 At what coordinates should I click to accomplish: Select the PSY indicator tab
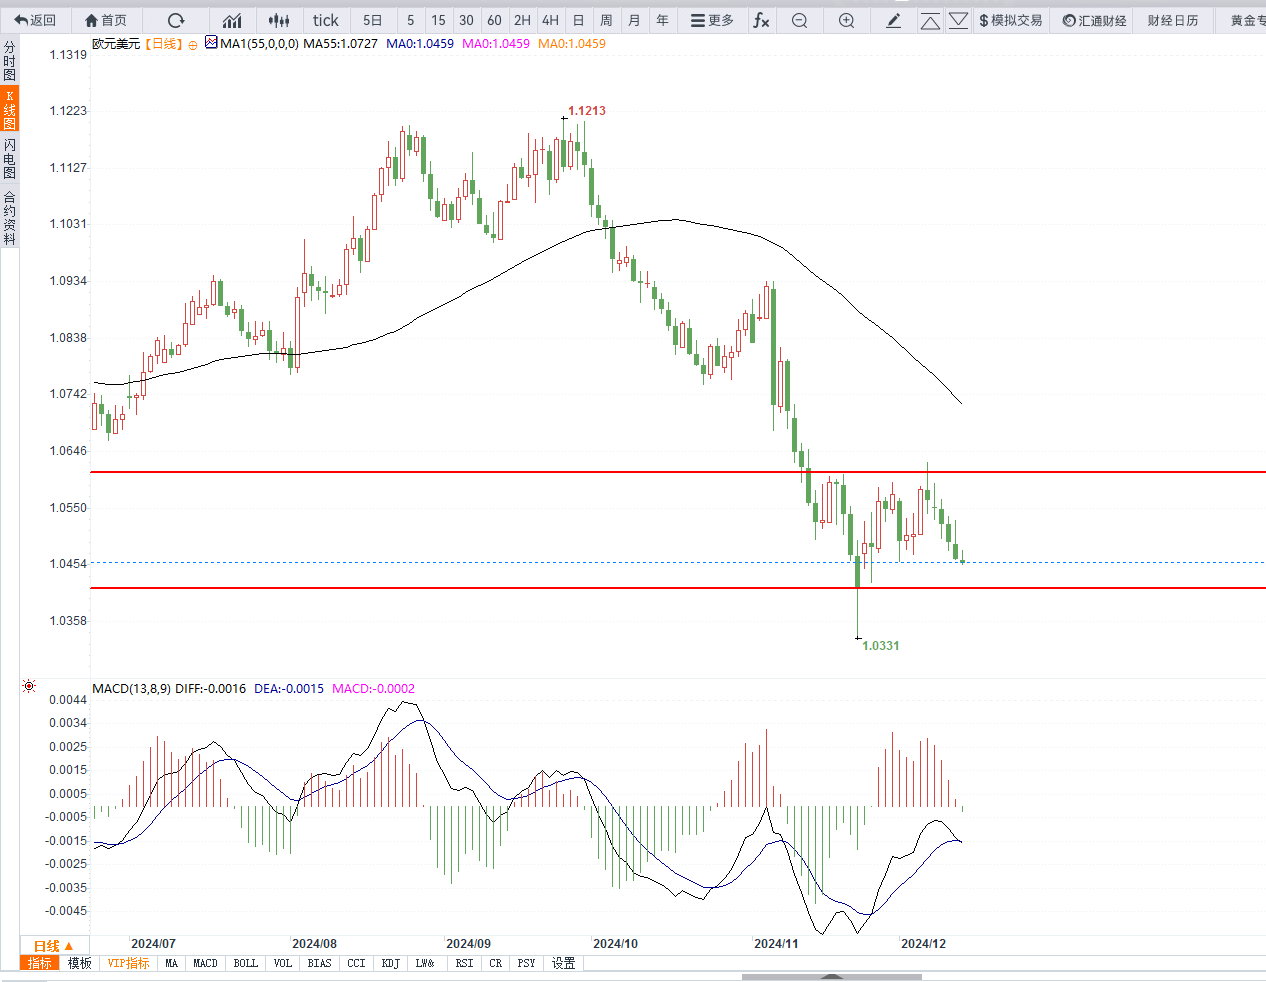[527, 963]
